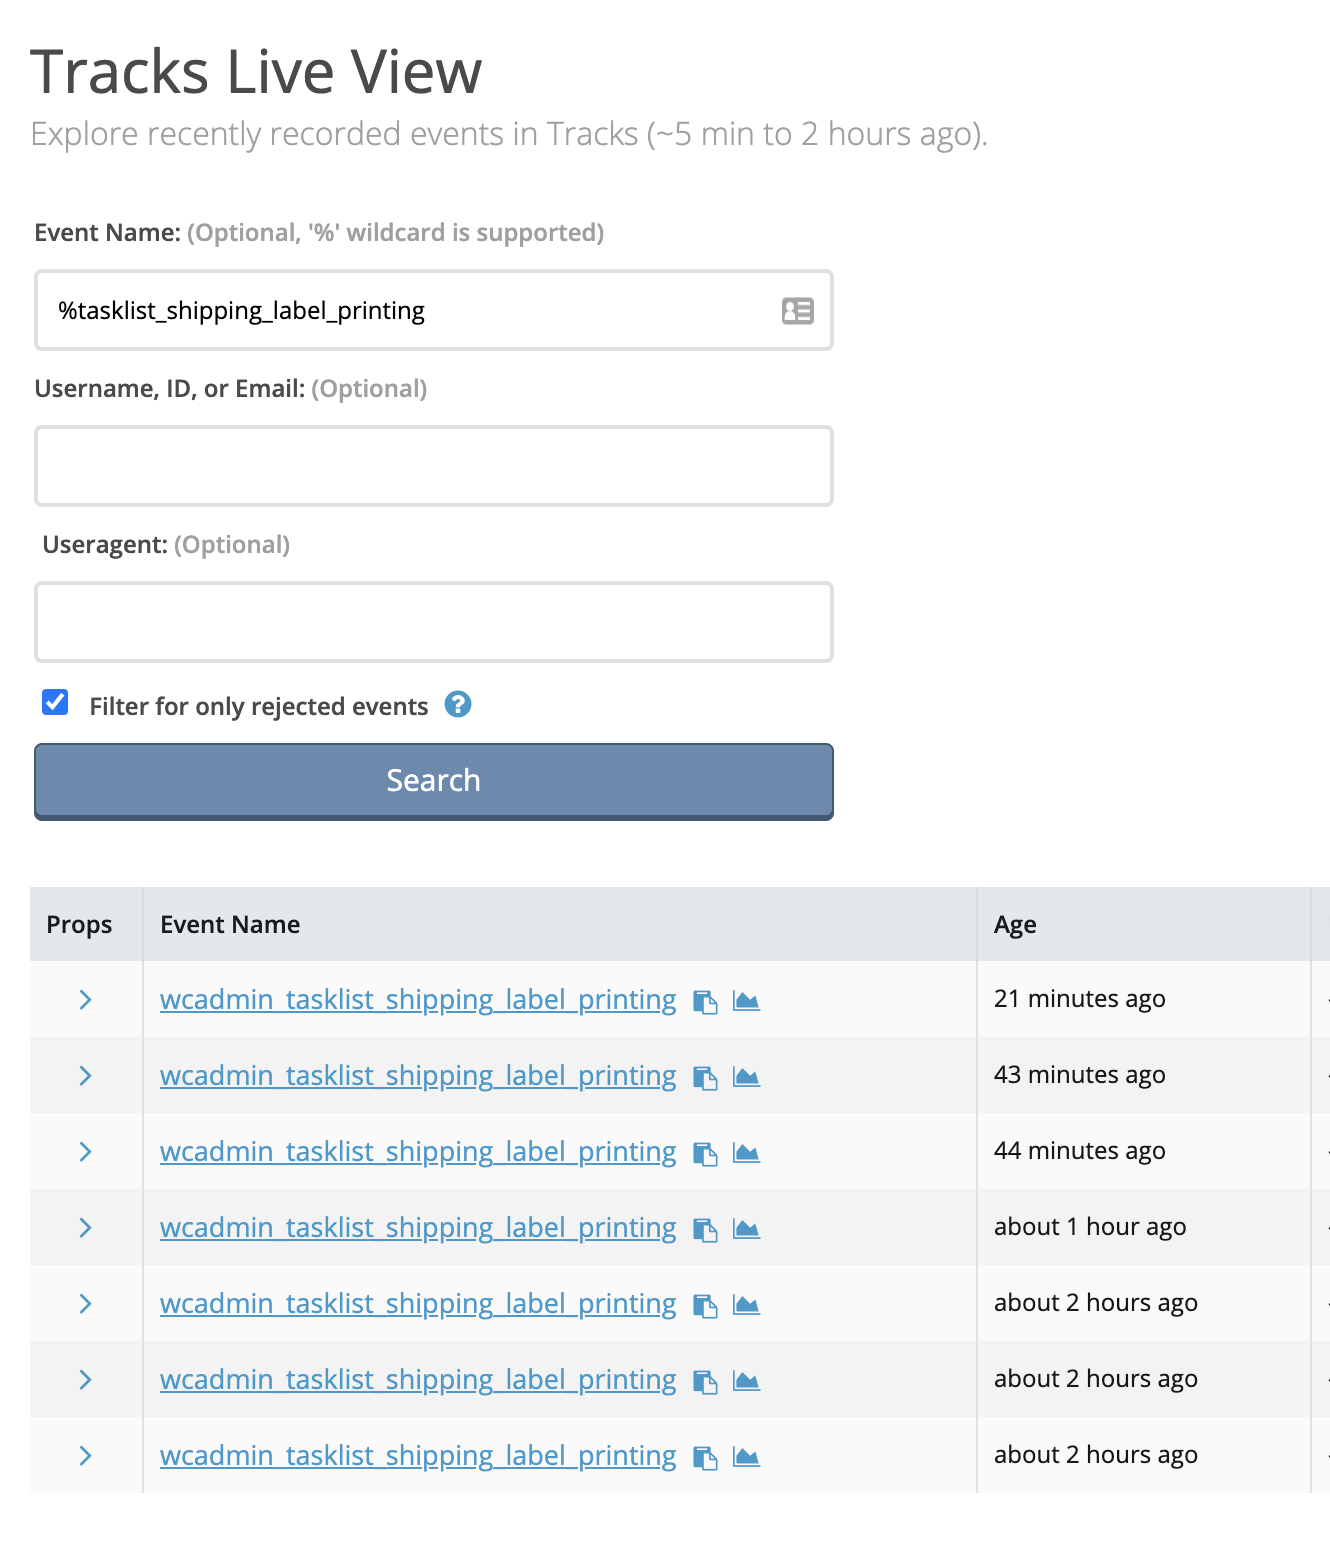Copy event name in 43 minutes ago row
Image resolution: width=1330 pixels, height=1556 pixels.
coord(706,1077)
